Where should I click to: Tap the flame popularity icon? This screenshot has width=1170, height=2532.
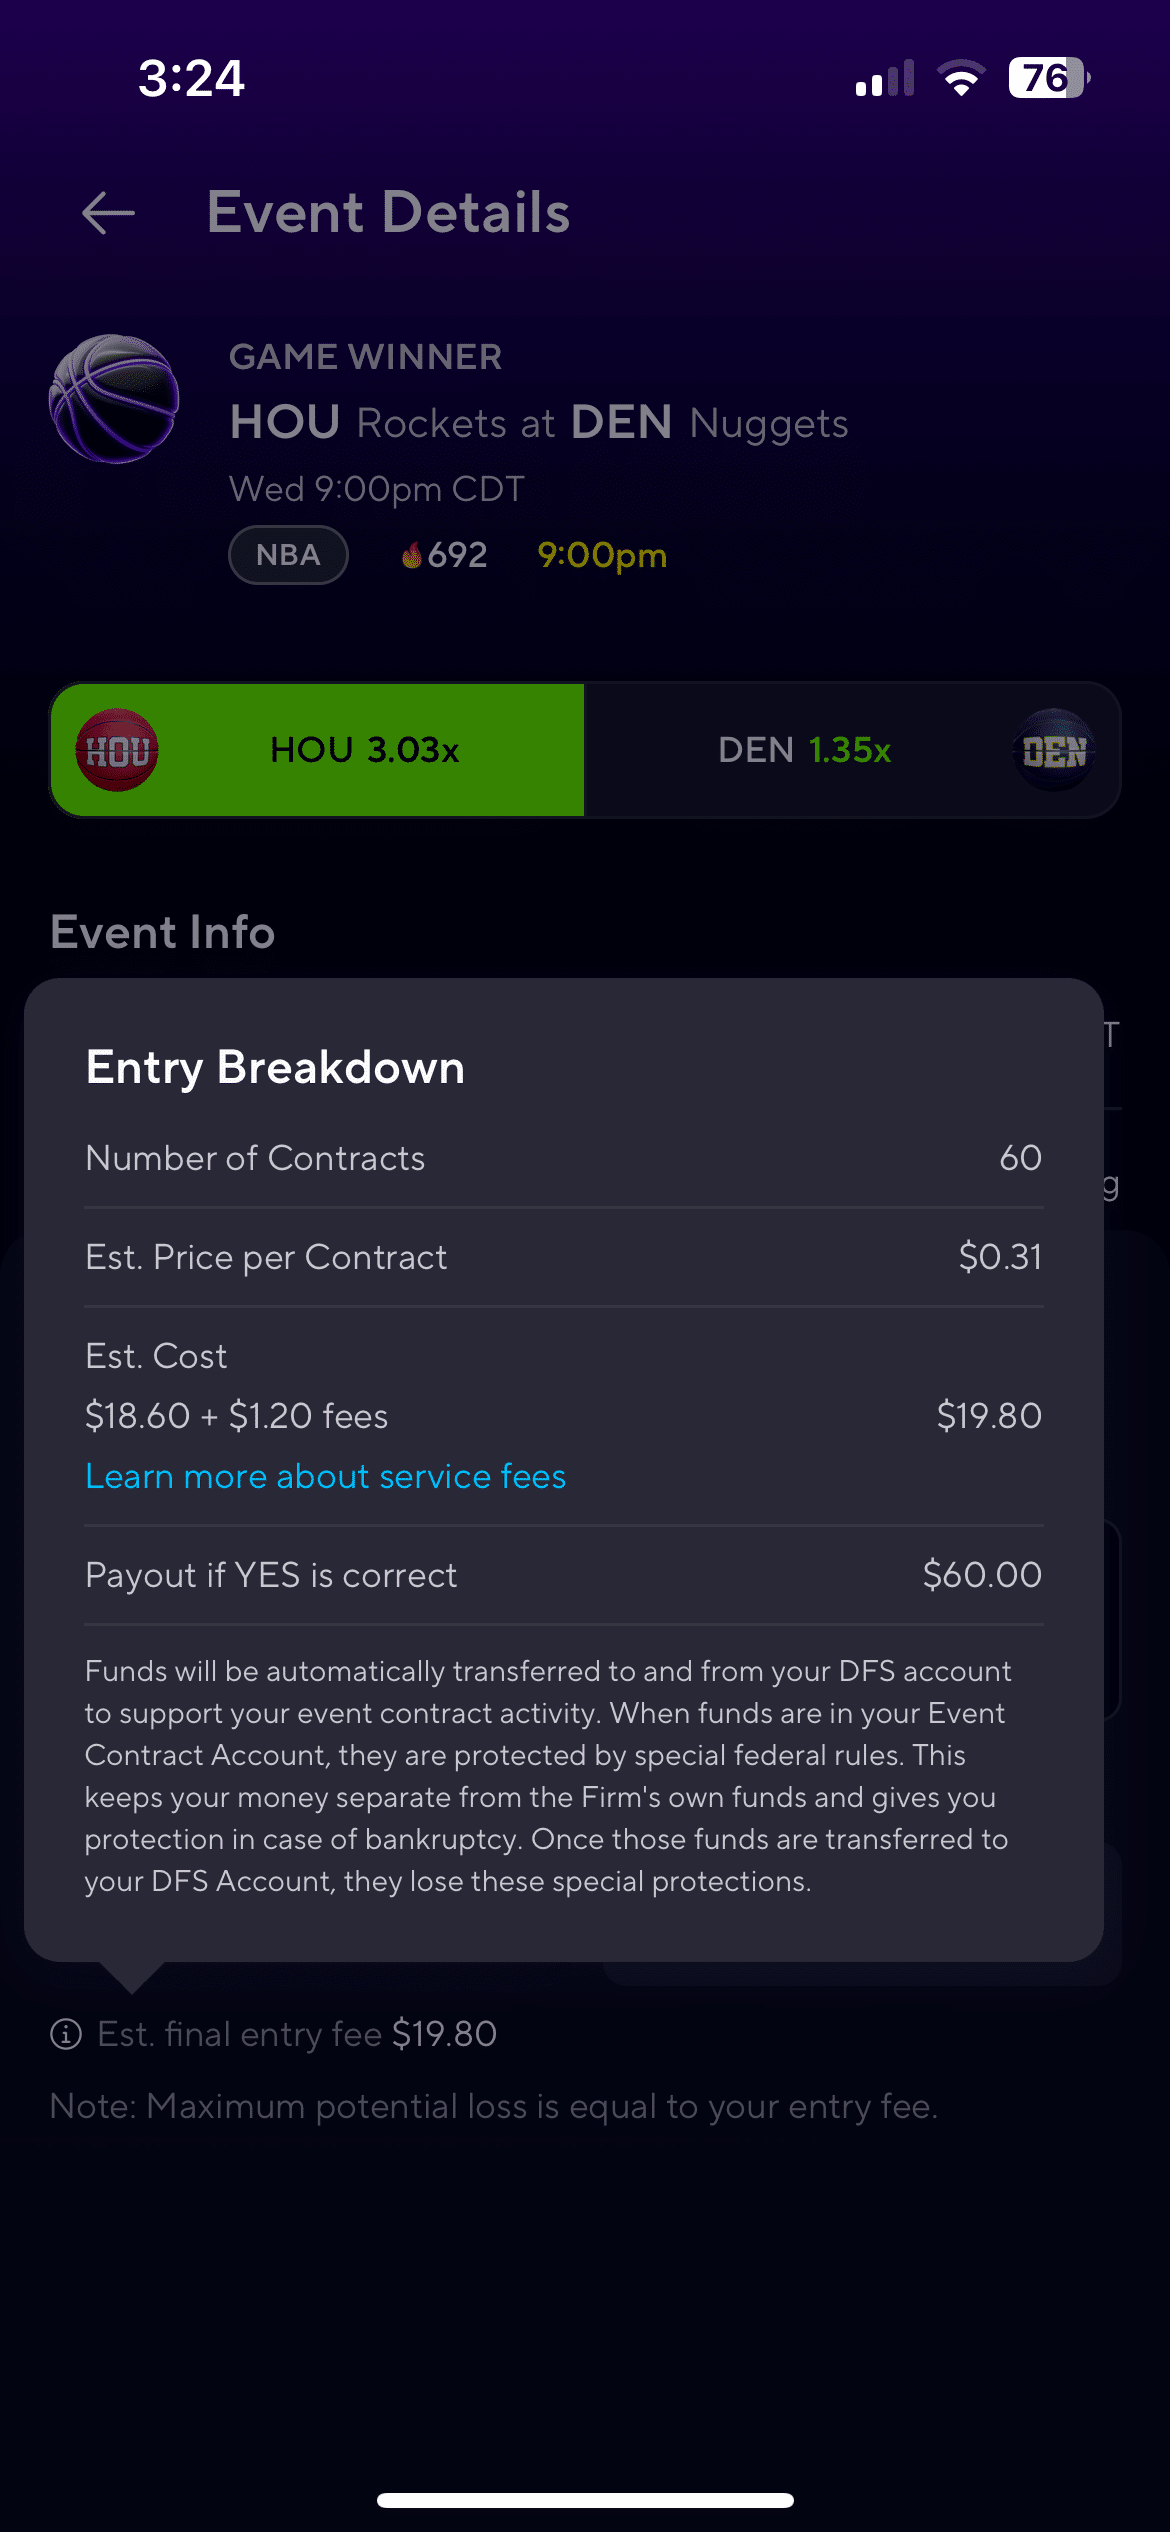[x=411, y=555]
